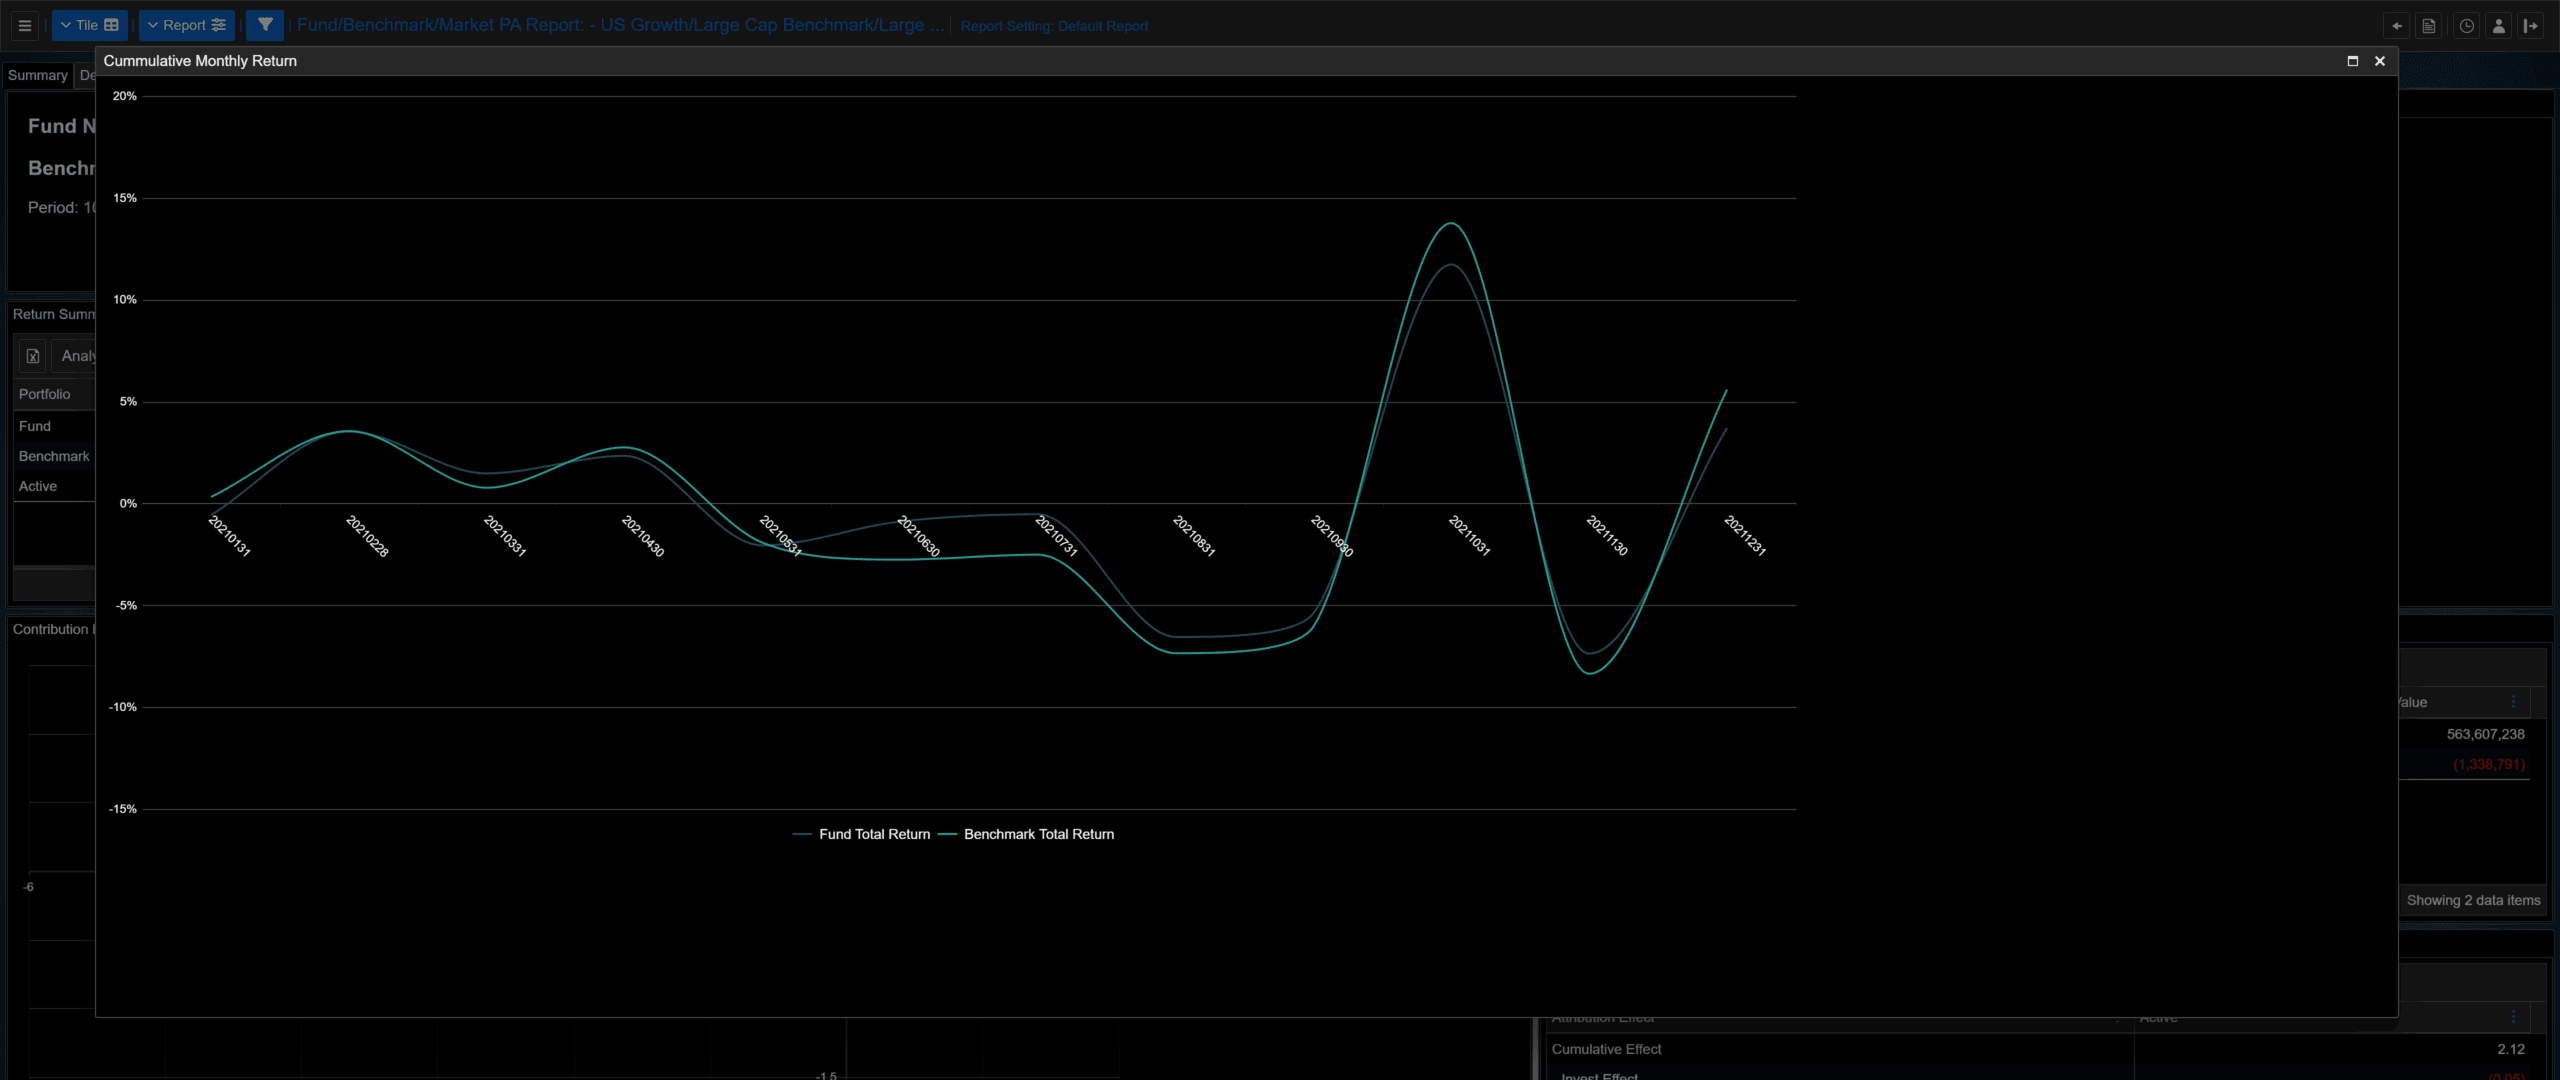
Task: Click the 20211231 x-axis date label
Action: pos(1745,536)
